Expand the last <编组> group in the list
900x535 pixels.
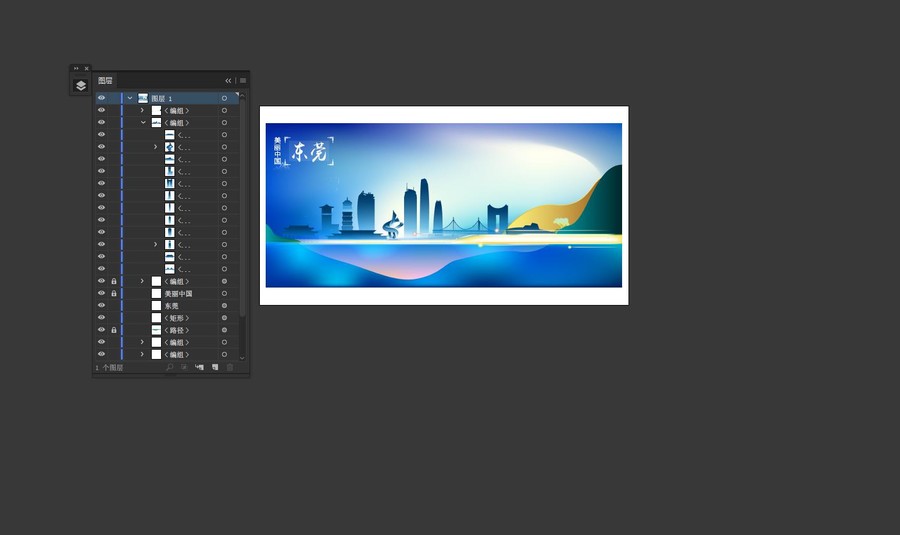142,354
